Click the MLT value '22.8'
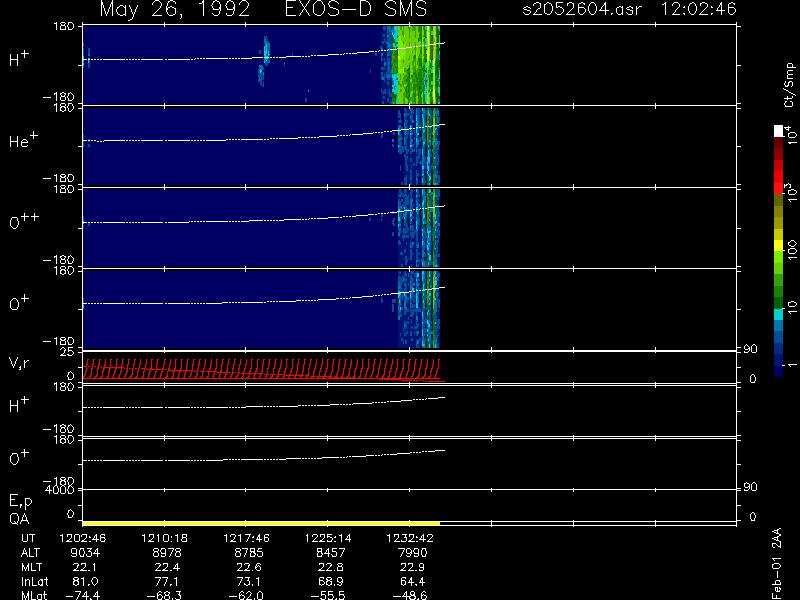The width and height of the screenshot is (800, 600). pyautogui.click(x=330, y=567)
